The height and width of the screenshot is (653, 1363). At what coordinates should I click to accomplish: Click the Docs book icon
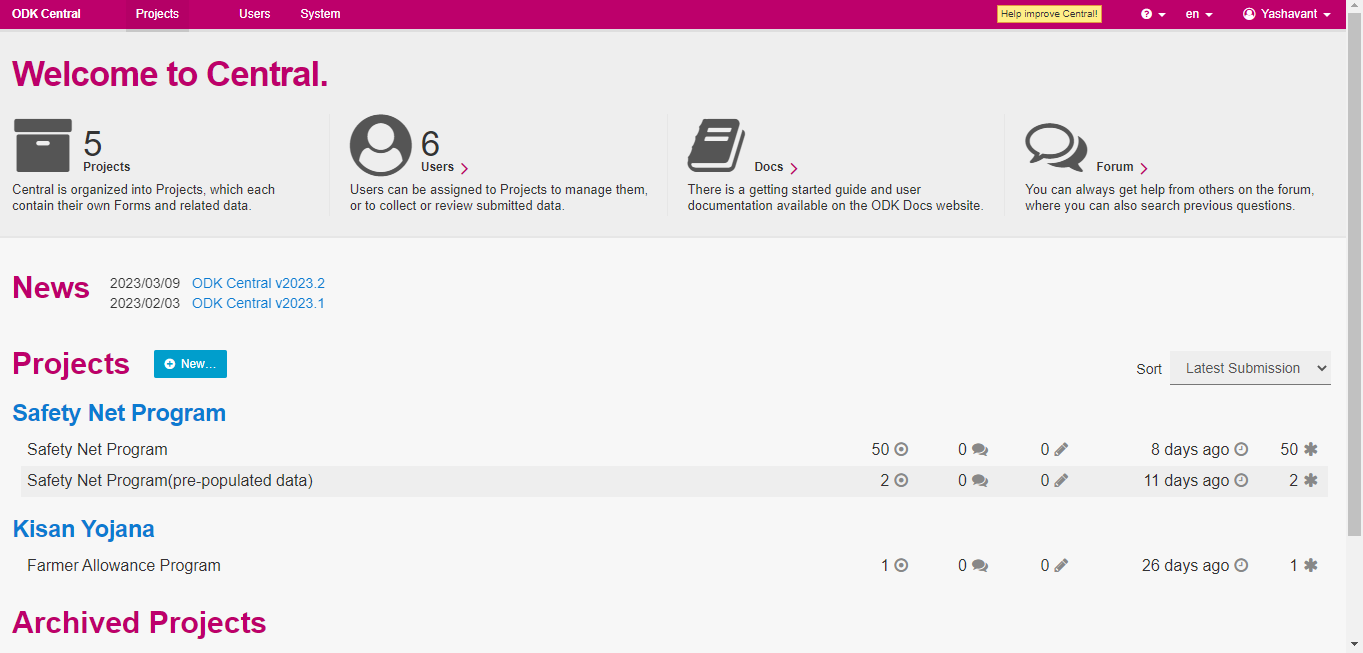click(716, 145)
